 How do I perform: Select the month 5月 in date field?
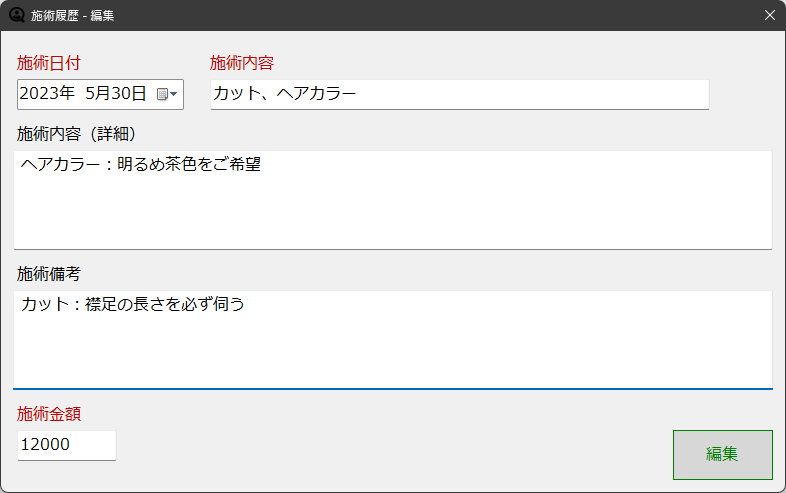[x=100, y=95]
